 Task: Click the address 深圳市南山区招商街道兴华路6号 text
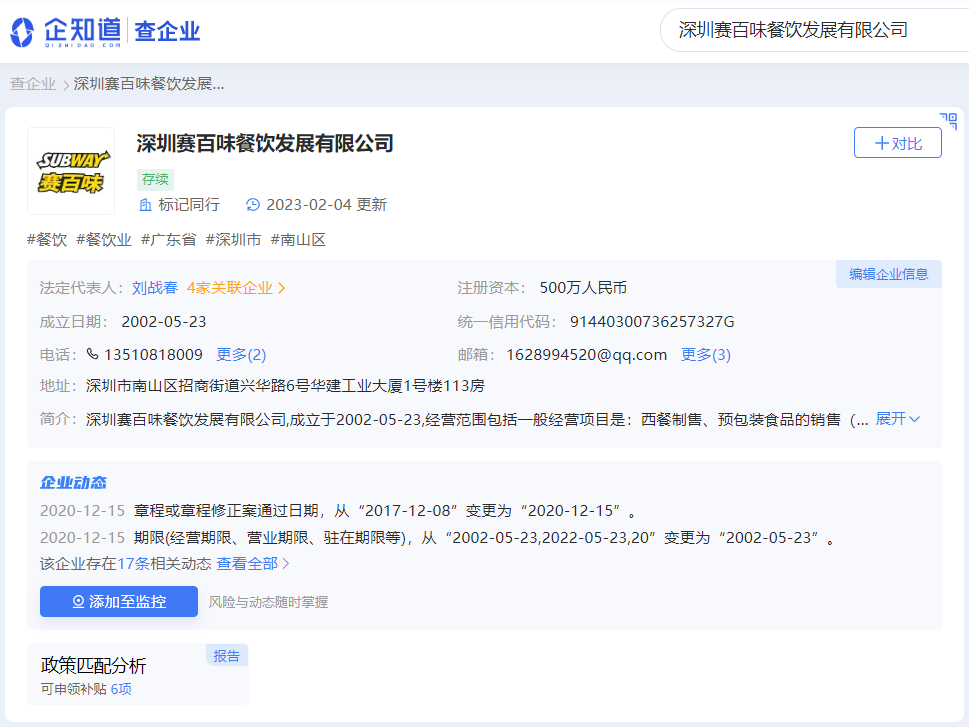tap(286, 386)
